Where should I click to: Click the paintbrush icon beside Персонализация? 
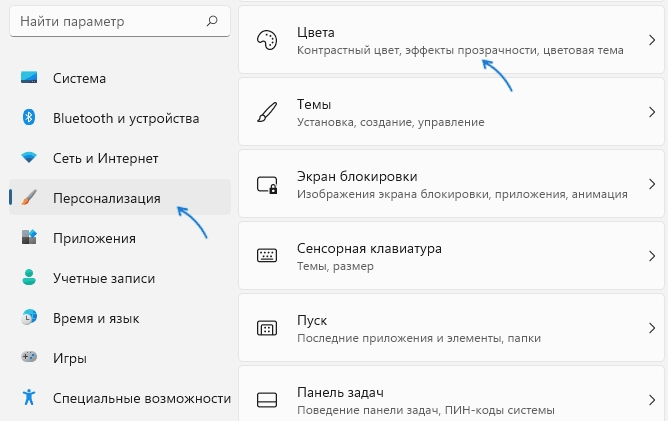click(29, 197)
